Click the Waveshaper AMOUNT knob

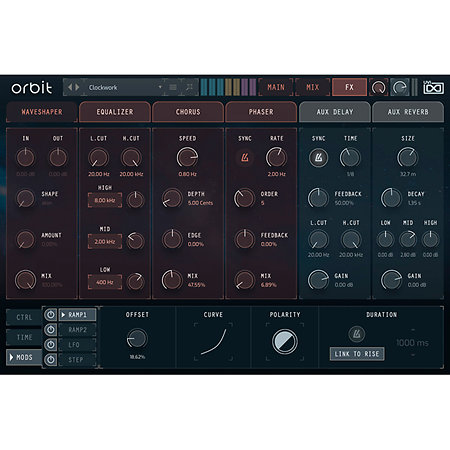(x=26, y=239)
